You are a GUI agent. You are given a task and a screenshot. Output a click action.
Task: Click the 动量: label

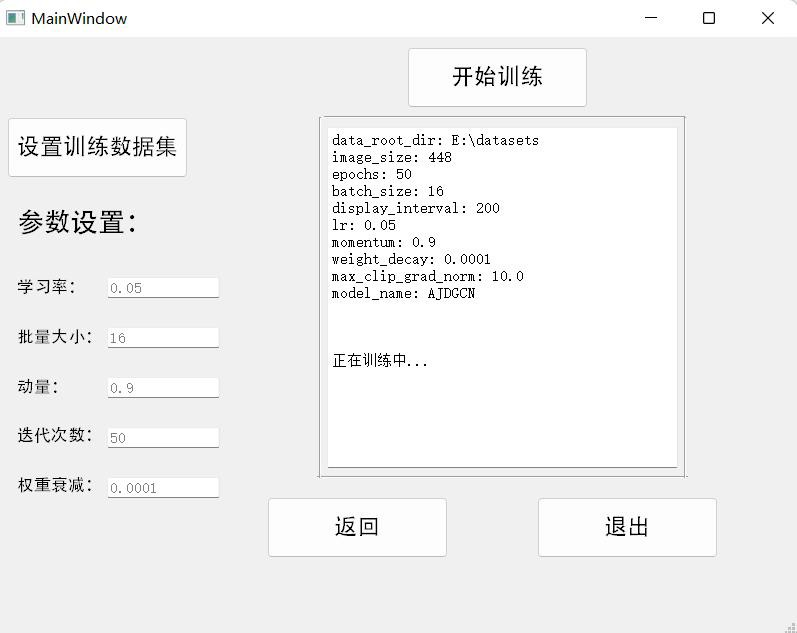[39, 387]
